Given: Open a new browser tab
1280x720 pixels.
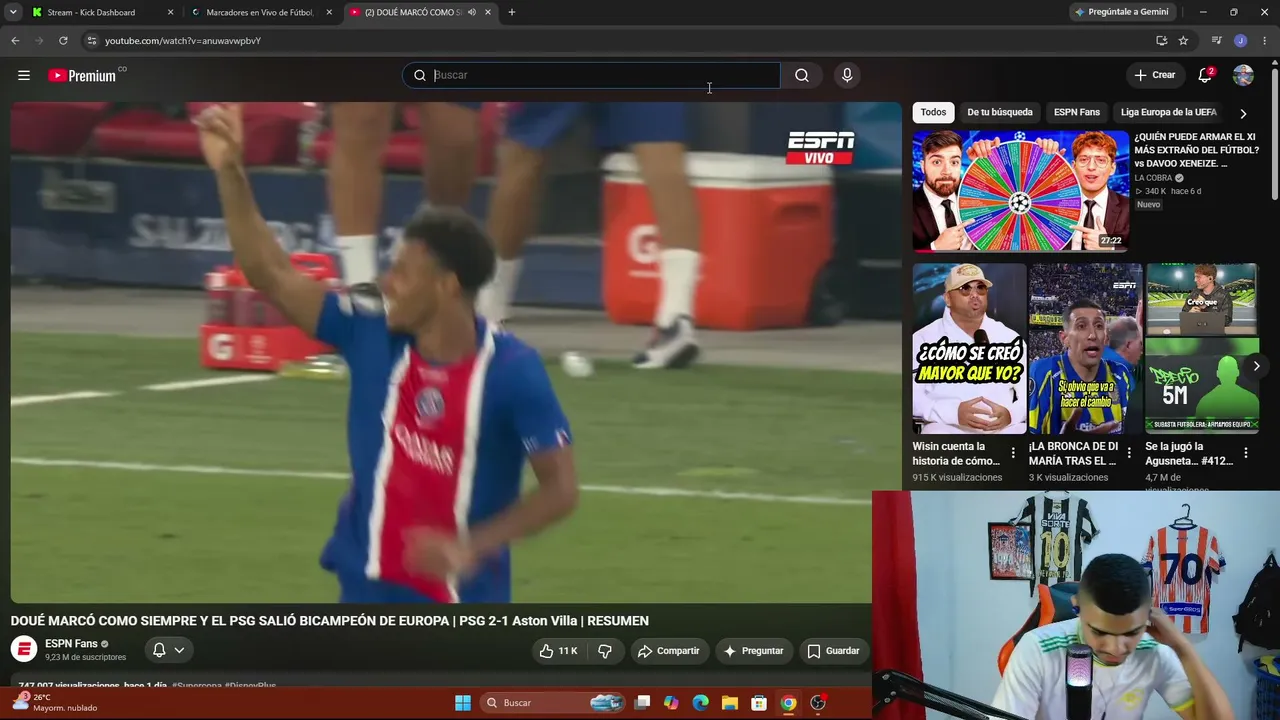Looking at the screenshot, I should [x=512, y=12].
